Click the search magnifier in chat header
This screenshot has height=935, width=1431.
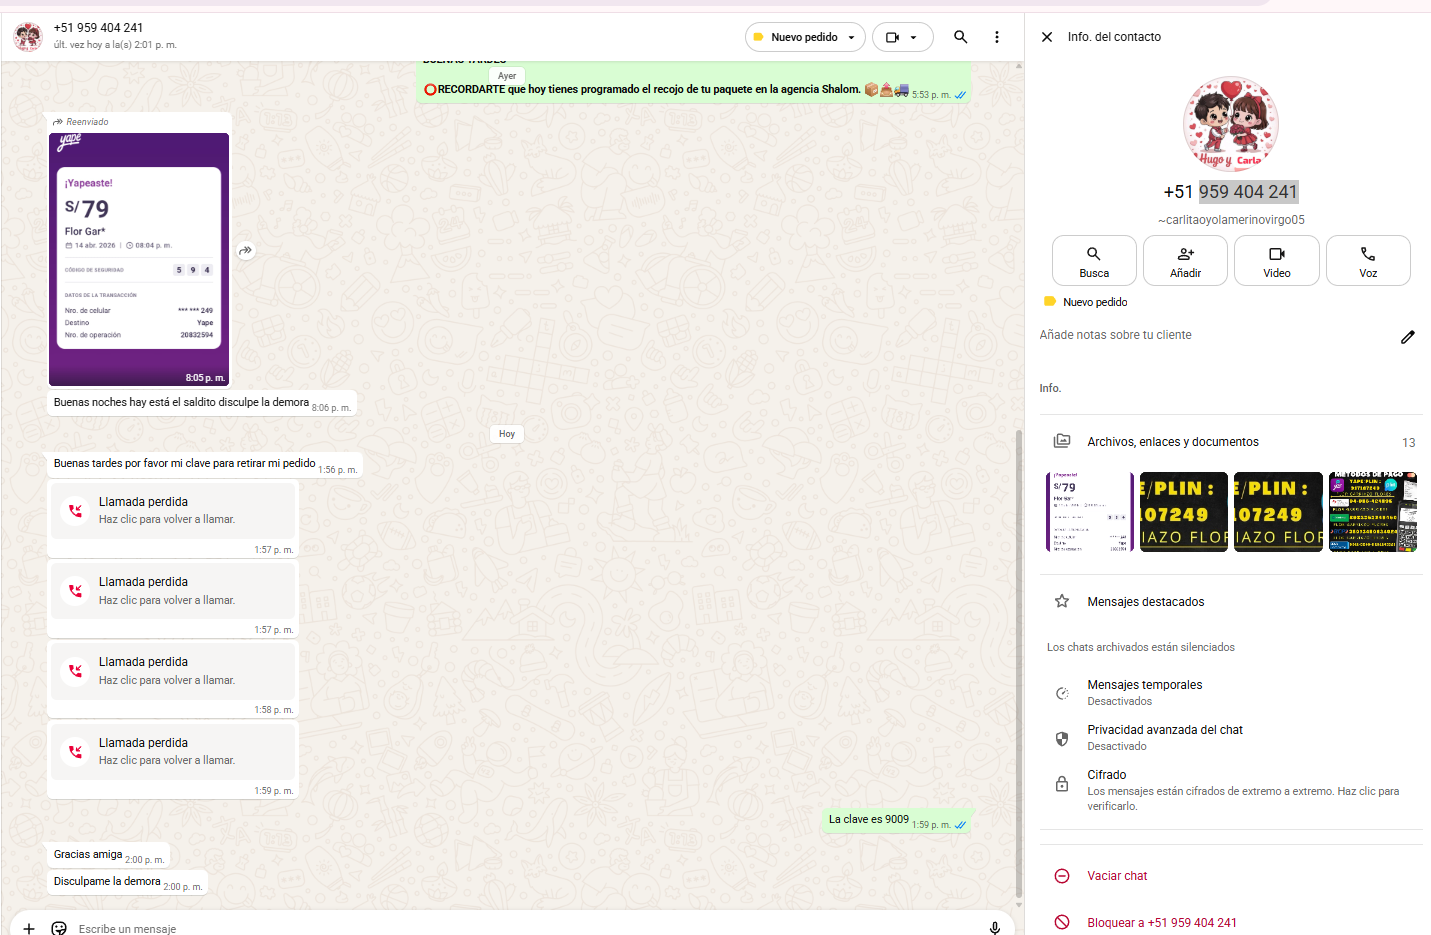(x=960, y=37)
